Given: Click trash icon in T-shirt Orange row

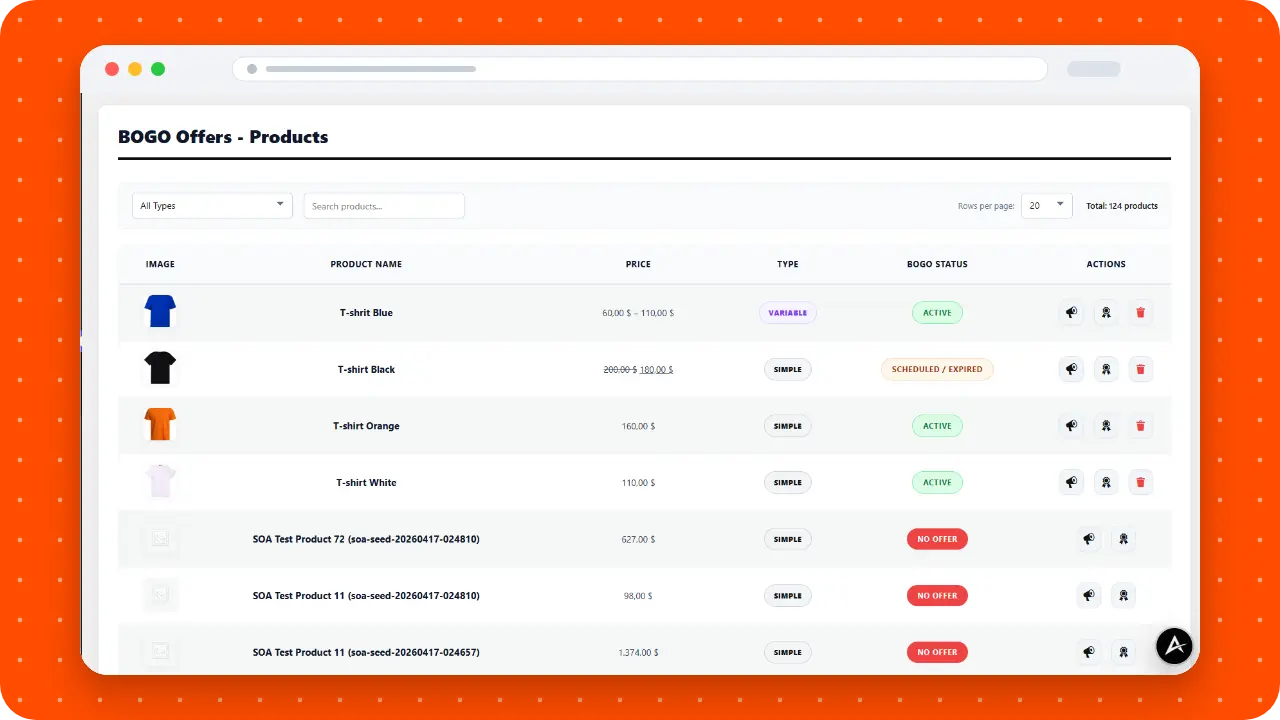Looking at the screenshot, I should click(1140, 426).
